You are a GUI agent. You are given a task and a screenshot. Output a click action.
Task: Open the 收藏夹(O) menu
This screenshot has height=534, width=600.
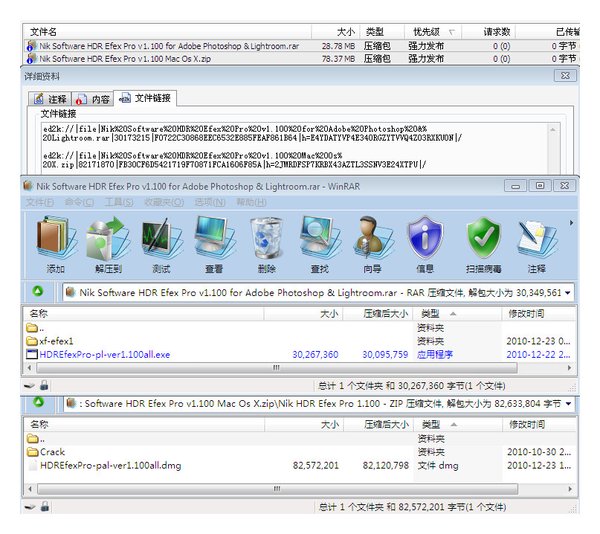point(164,202)
